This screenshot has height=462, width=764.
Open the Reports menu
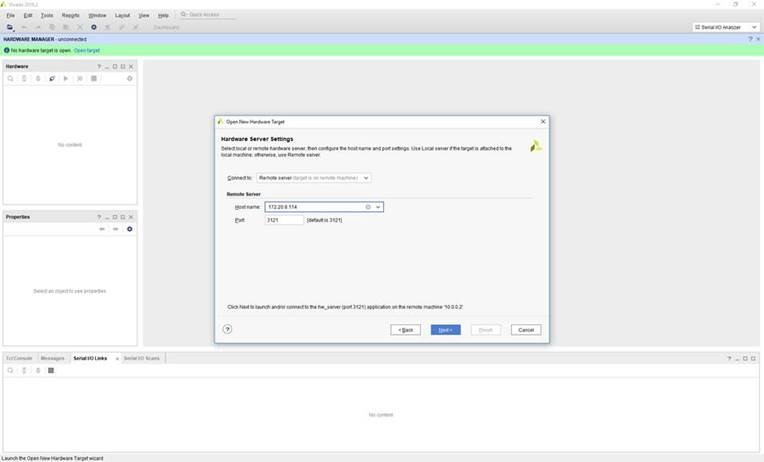(x=71, y=15)
